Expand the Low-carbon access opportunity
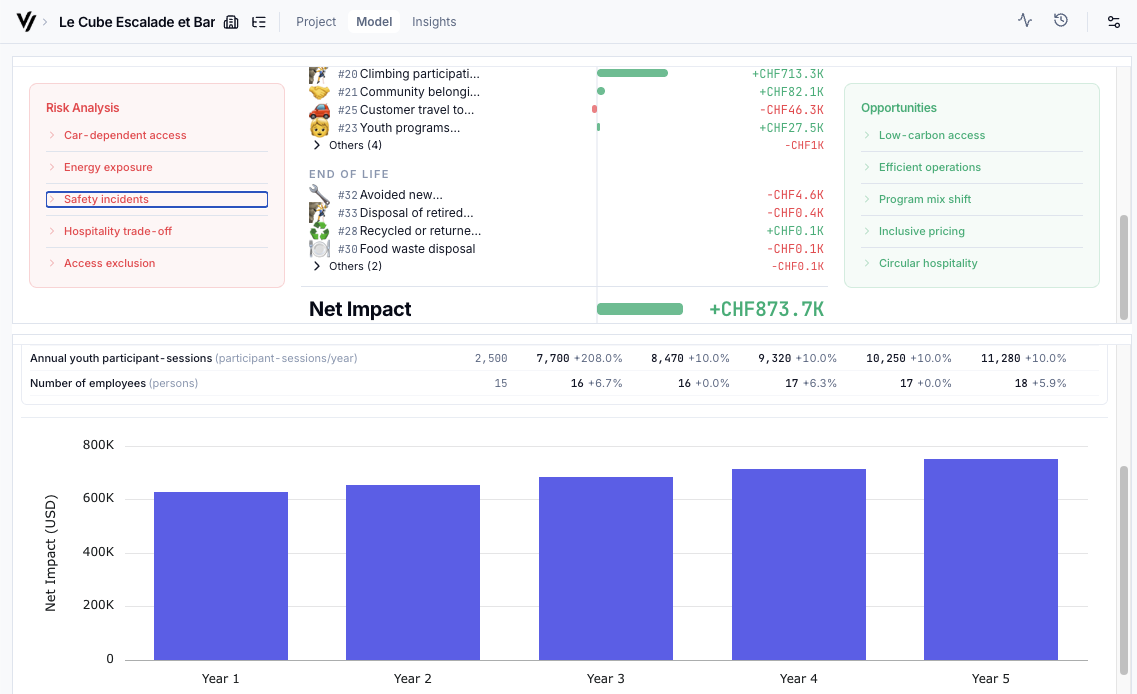This screenshot has height=694, width=1137. 931,135
